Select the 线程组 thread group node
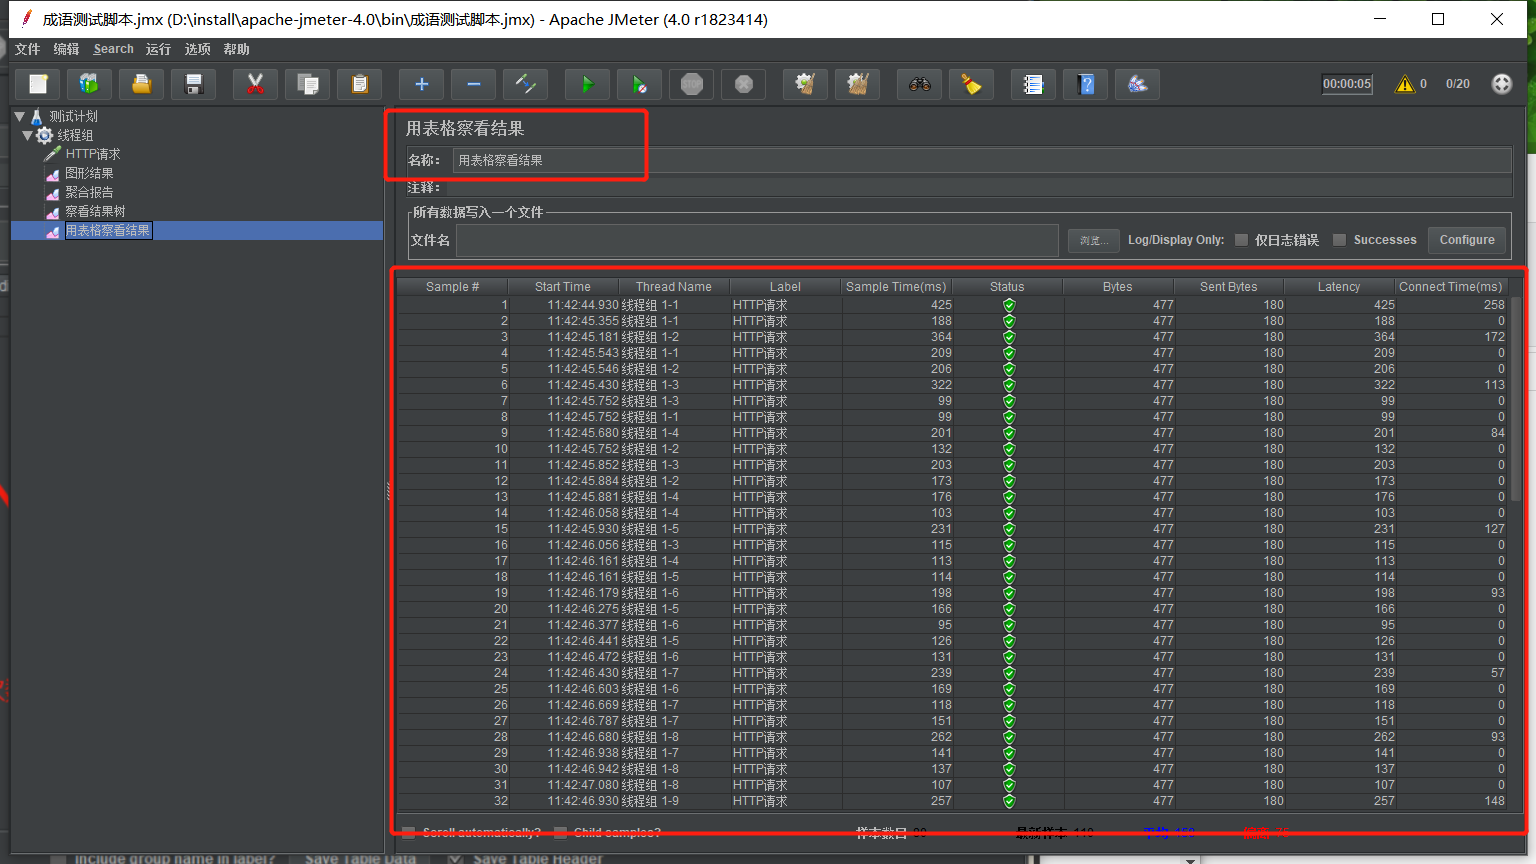The image size is (1536, 864). pyautogui.click(x=75, y=135)
